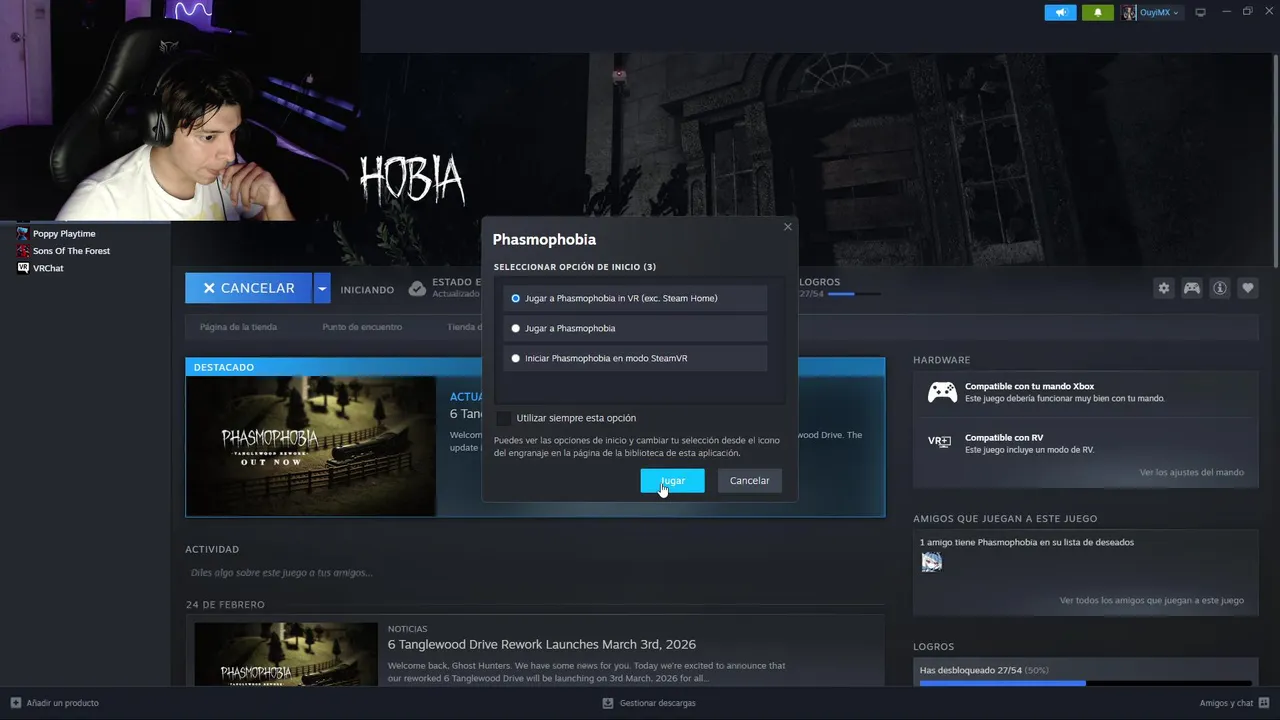This screenshot has height=720, width=1280.
Task: Click the Amigos y chat grid icon
Action: pyautogui.click(x=1264, y=703)
